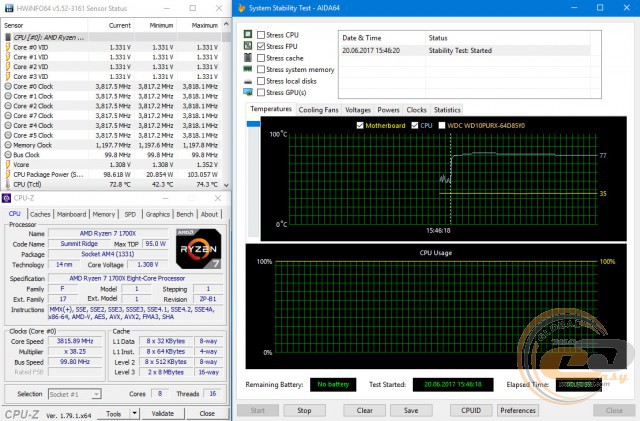
Task: Switch to the Voltages tab
Action: 358,110
